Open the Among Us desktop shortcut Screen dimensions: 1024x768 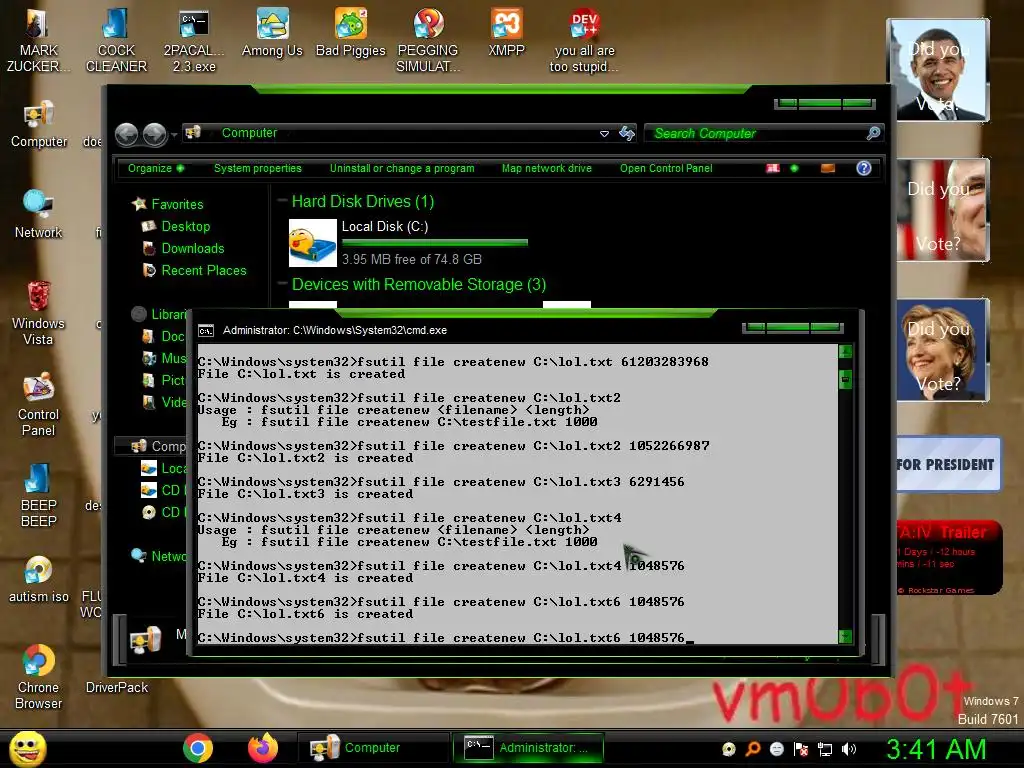tap(272, 33)
